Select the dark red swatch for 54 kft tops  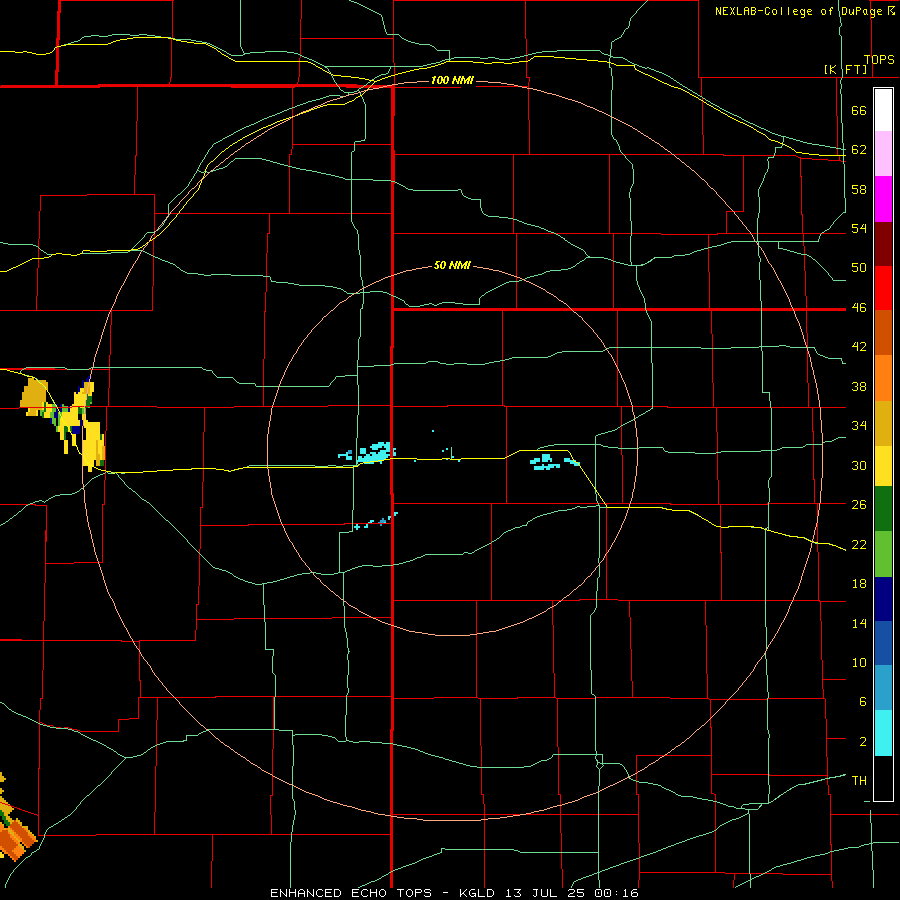pyautogui.click(x=883, y=244)
